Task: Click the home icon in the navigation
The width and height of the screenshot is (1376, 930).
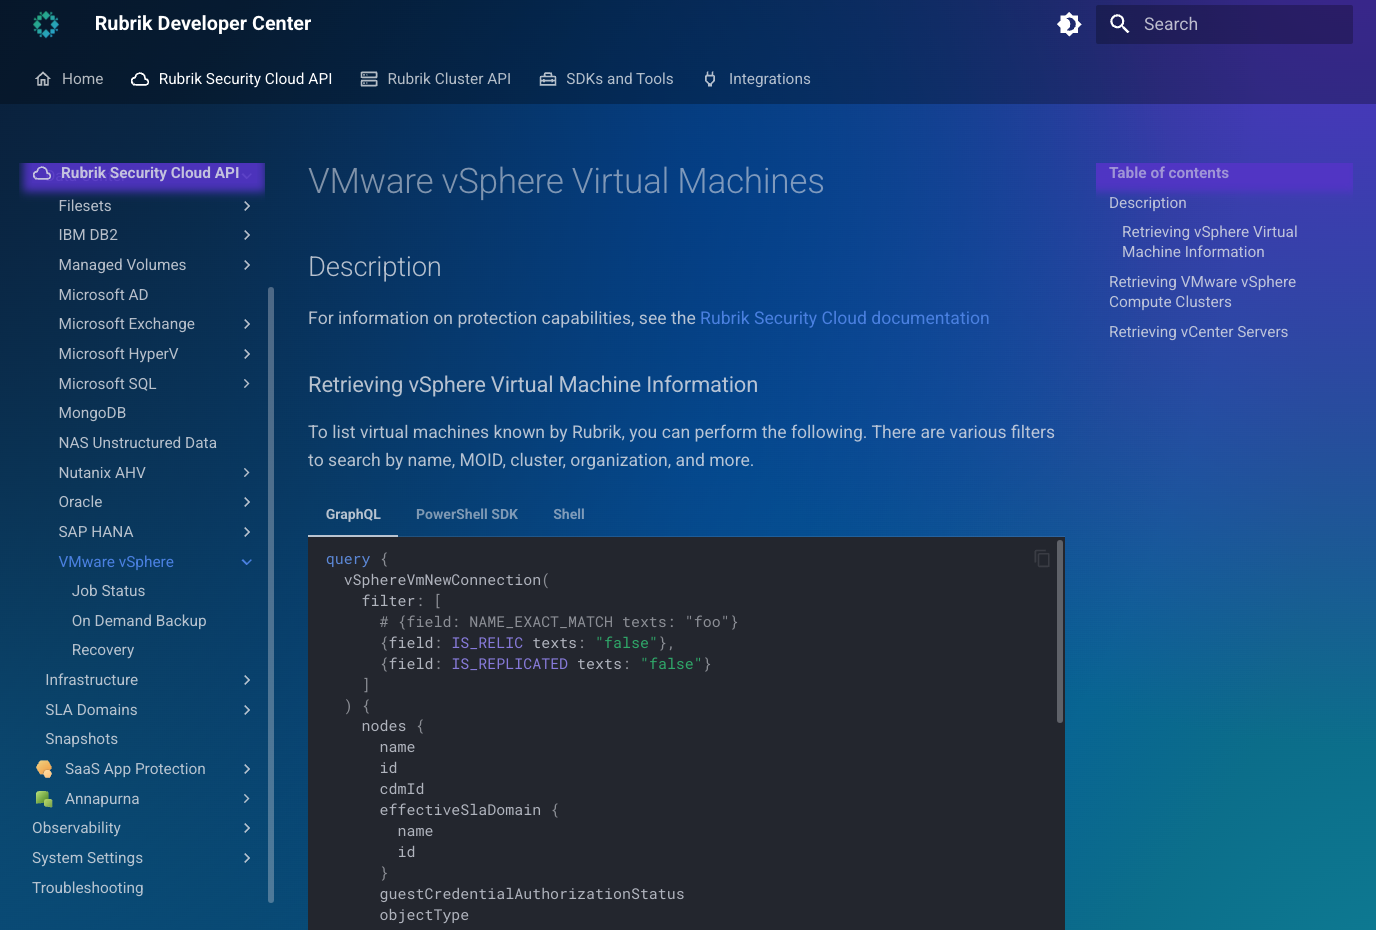Action: pyautogui.click(x=43, y=79)
